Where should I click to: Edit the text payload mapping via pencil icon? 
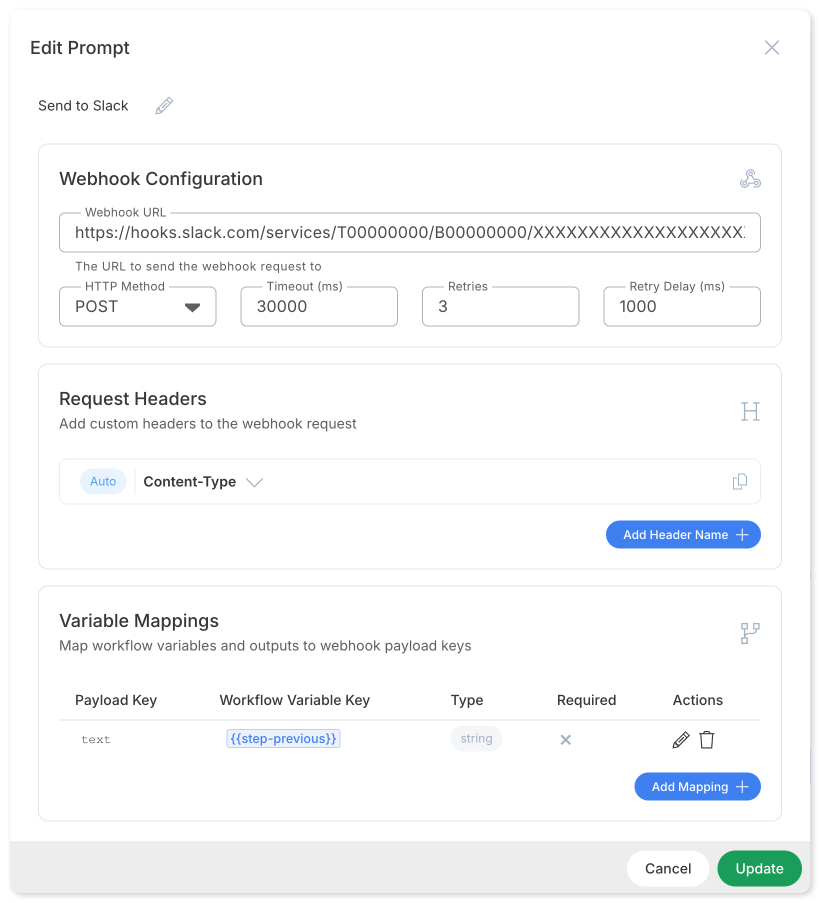(x=681, y=739)
